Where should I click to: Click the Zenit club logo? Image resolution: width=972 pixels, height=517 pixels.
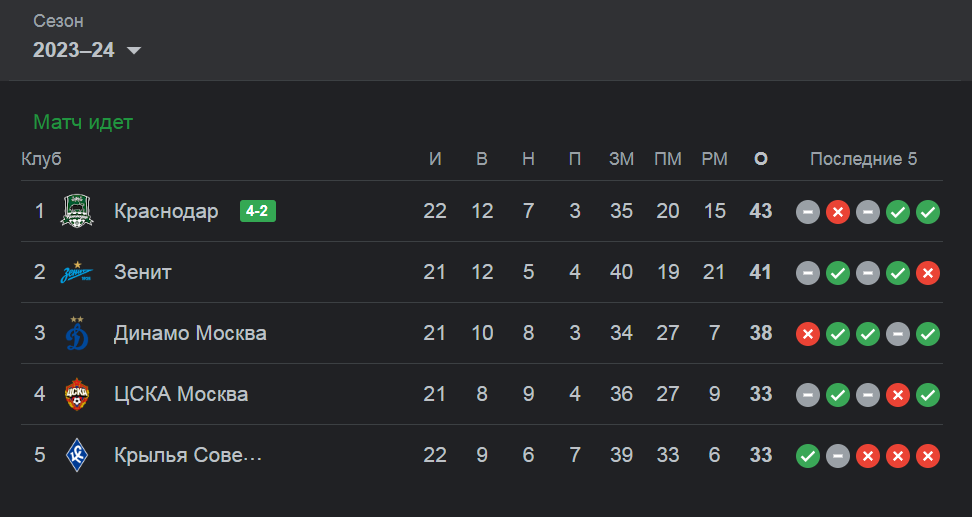(77, 272)
